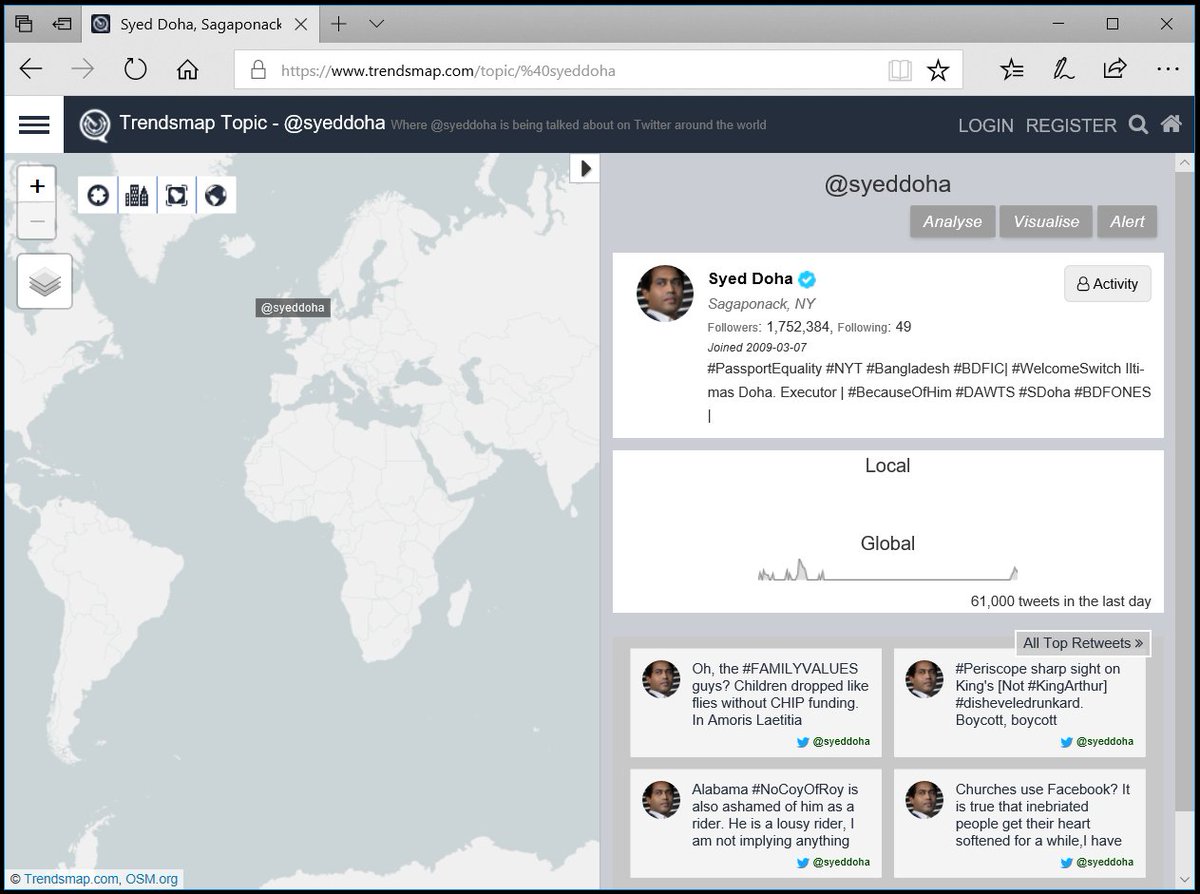Open the Churches use Facebook tweet
The image size is (1200, 894).
pos(1019,823)
